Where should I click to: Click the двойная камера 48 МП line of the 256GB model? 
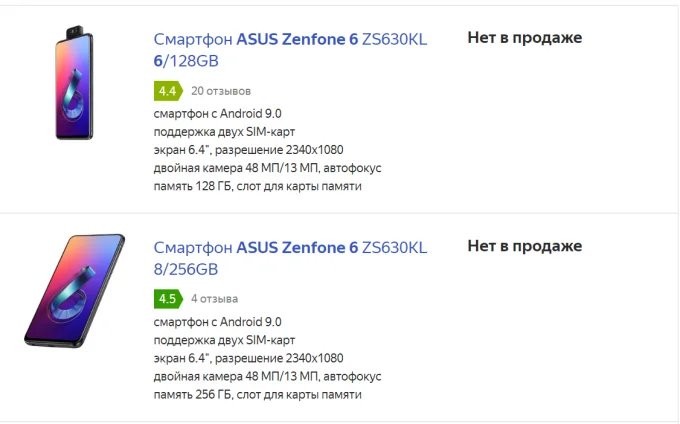pos(268,377)
